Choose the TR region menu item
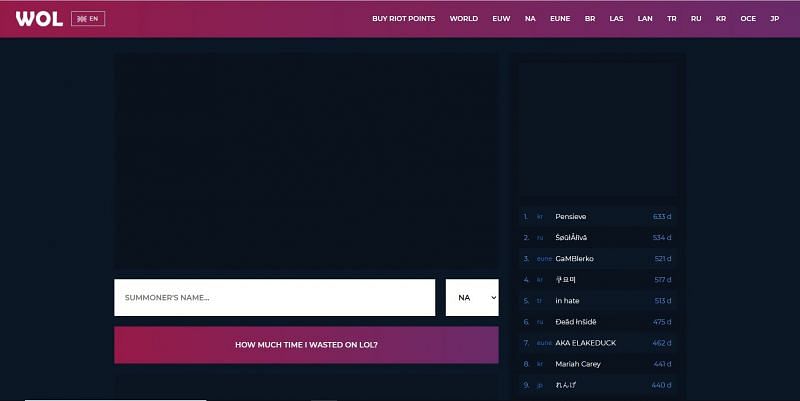The image size is (800, 401). [x=671, y=19]
